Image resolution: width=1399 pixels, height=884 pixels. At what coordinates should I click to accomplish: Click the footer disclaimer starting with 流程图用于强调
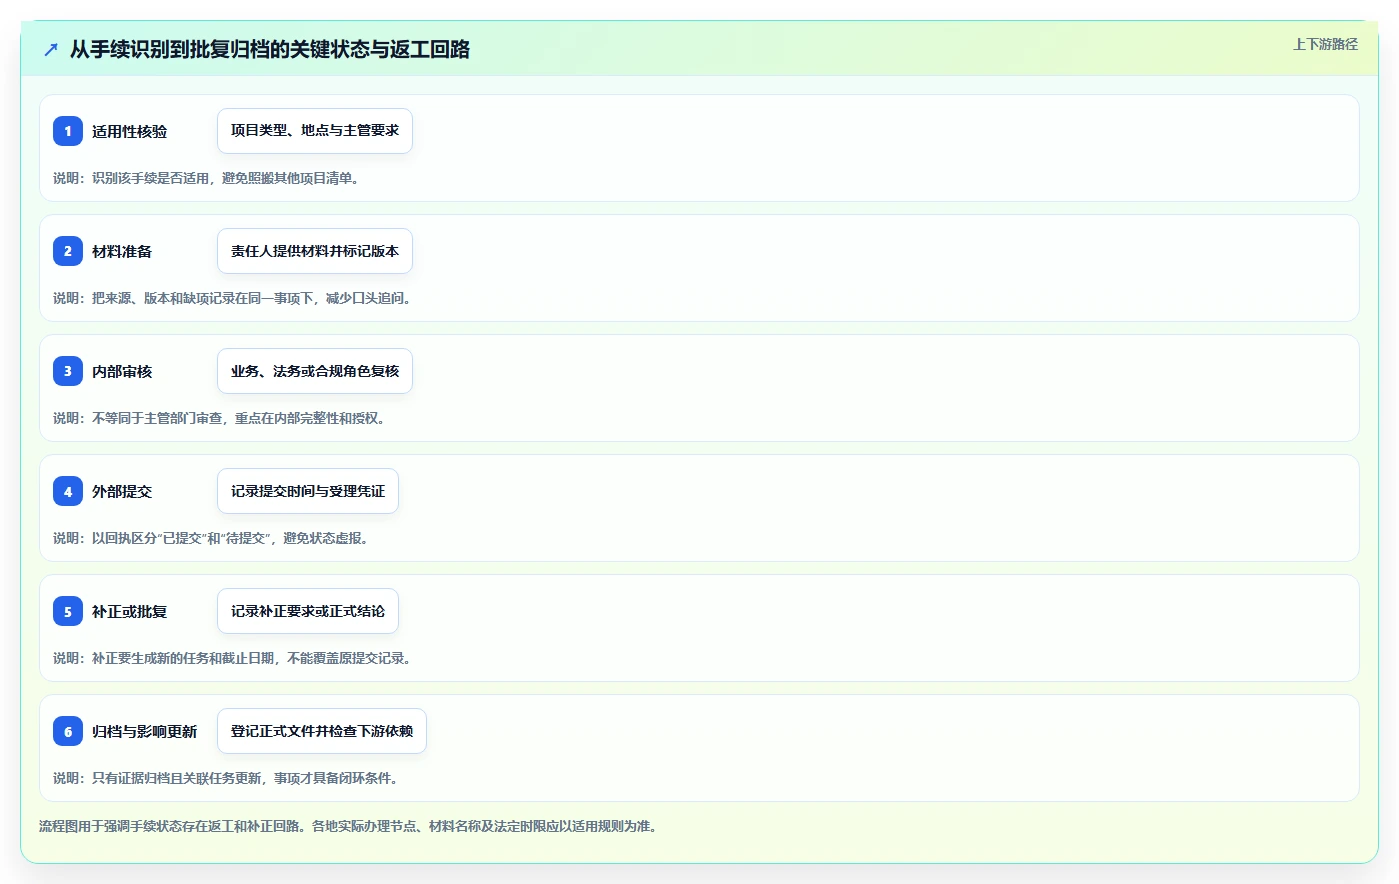[x=348, y=826]
